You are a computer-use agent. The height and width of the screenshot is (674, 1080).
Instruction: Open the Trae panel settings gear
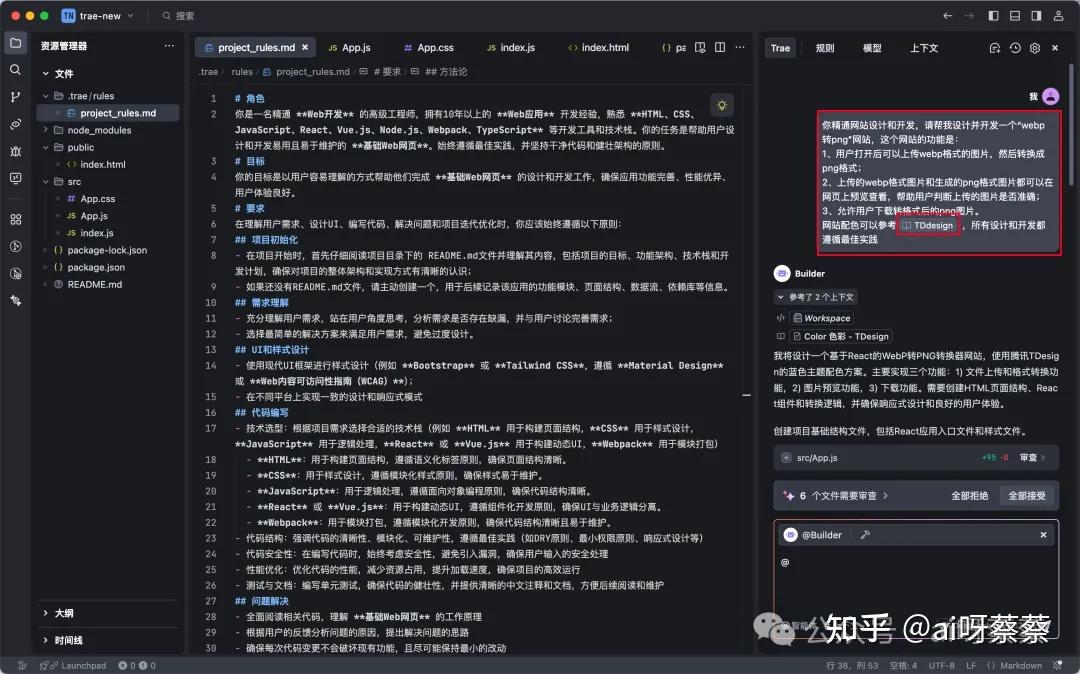click(1034, 47)
